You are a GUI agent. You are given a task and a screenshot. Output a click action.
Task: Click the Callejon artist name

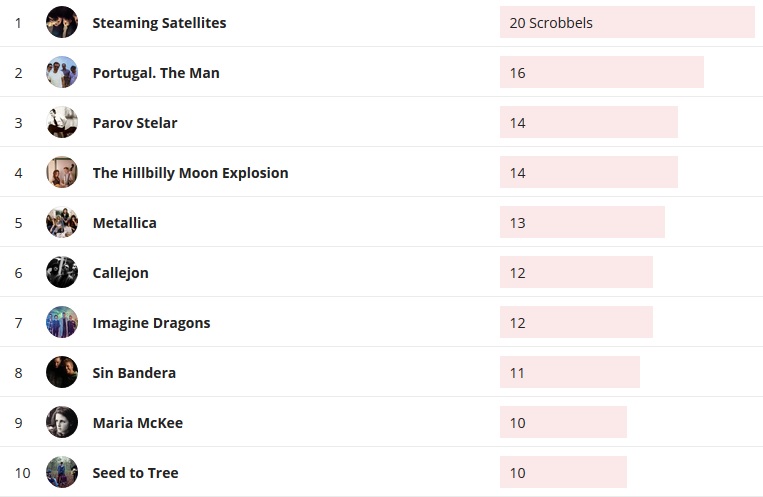(120, 273)
